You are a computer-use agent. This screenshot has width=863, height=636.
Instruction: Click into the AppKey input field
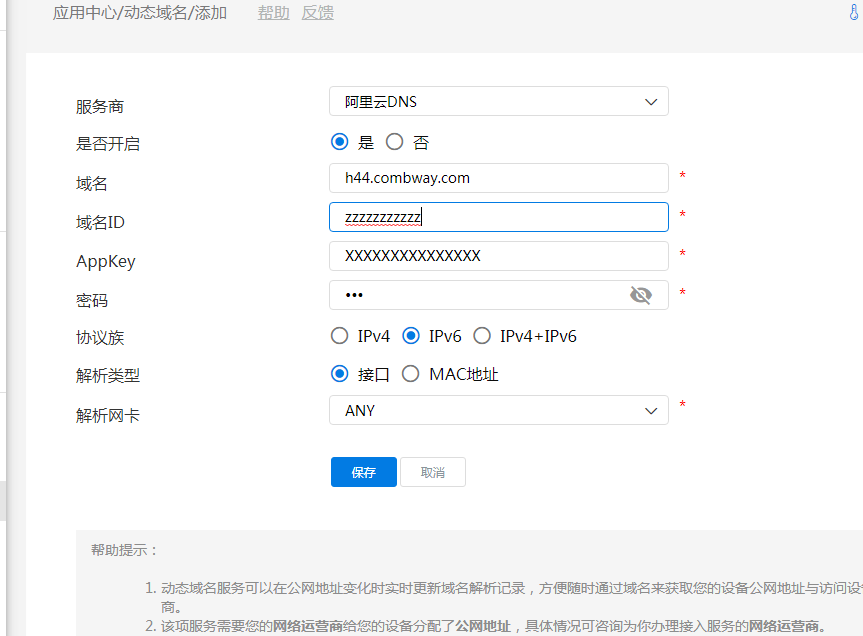click(x=498, y=256)
